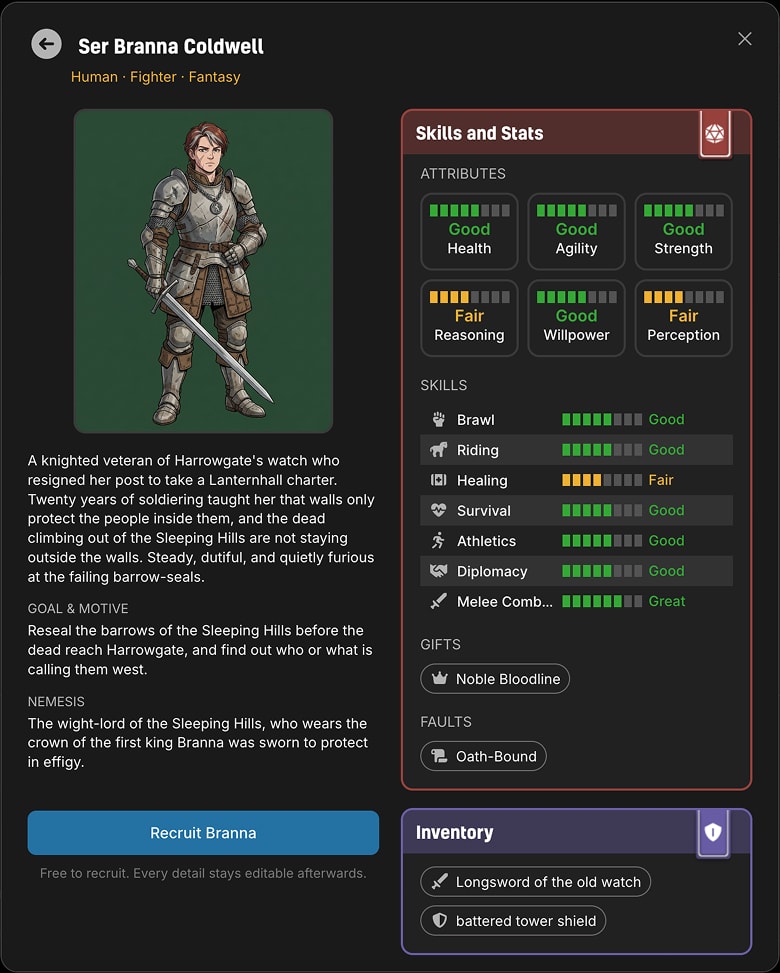Click the Healing skill label
The width and height of the screenshot is (780, 973).
pyautogui.click(x=482, y=481)
